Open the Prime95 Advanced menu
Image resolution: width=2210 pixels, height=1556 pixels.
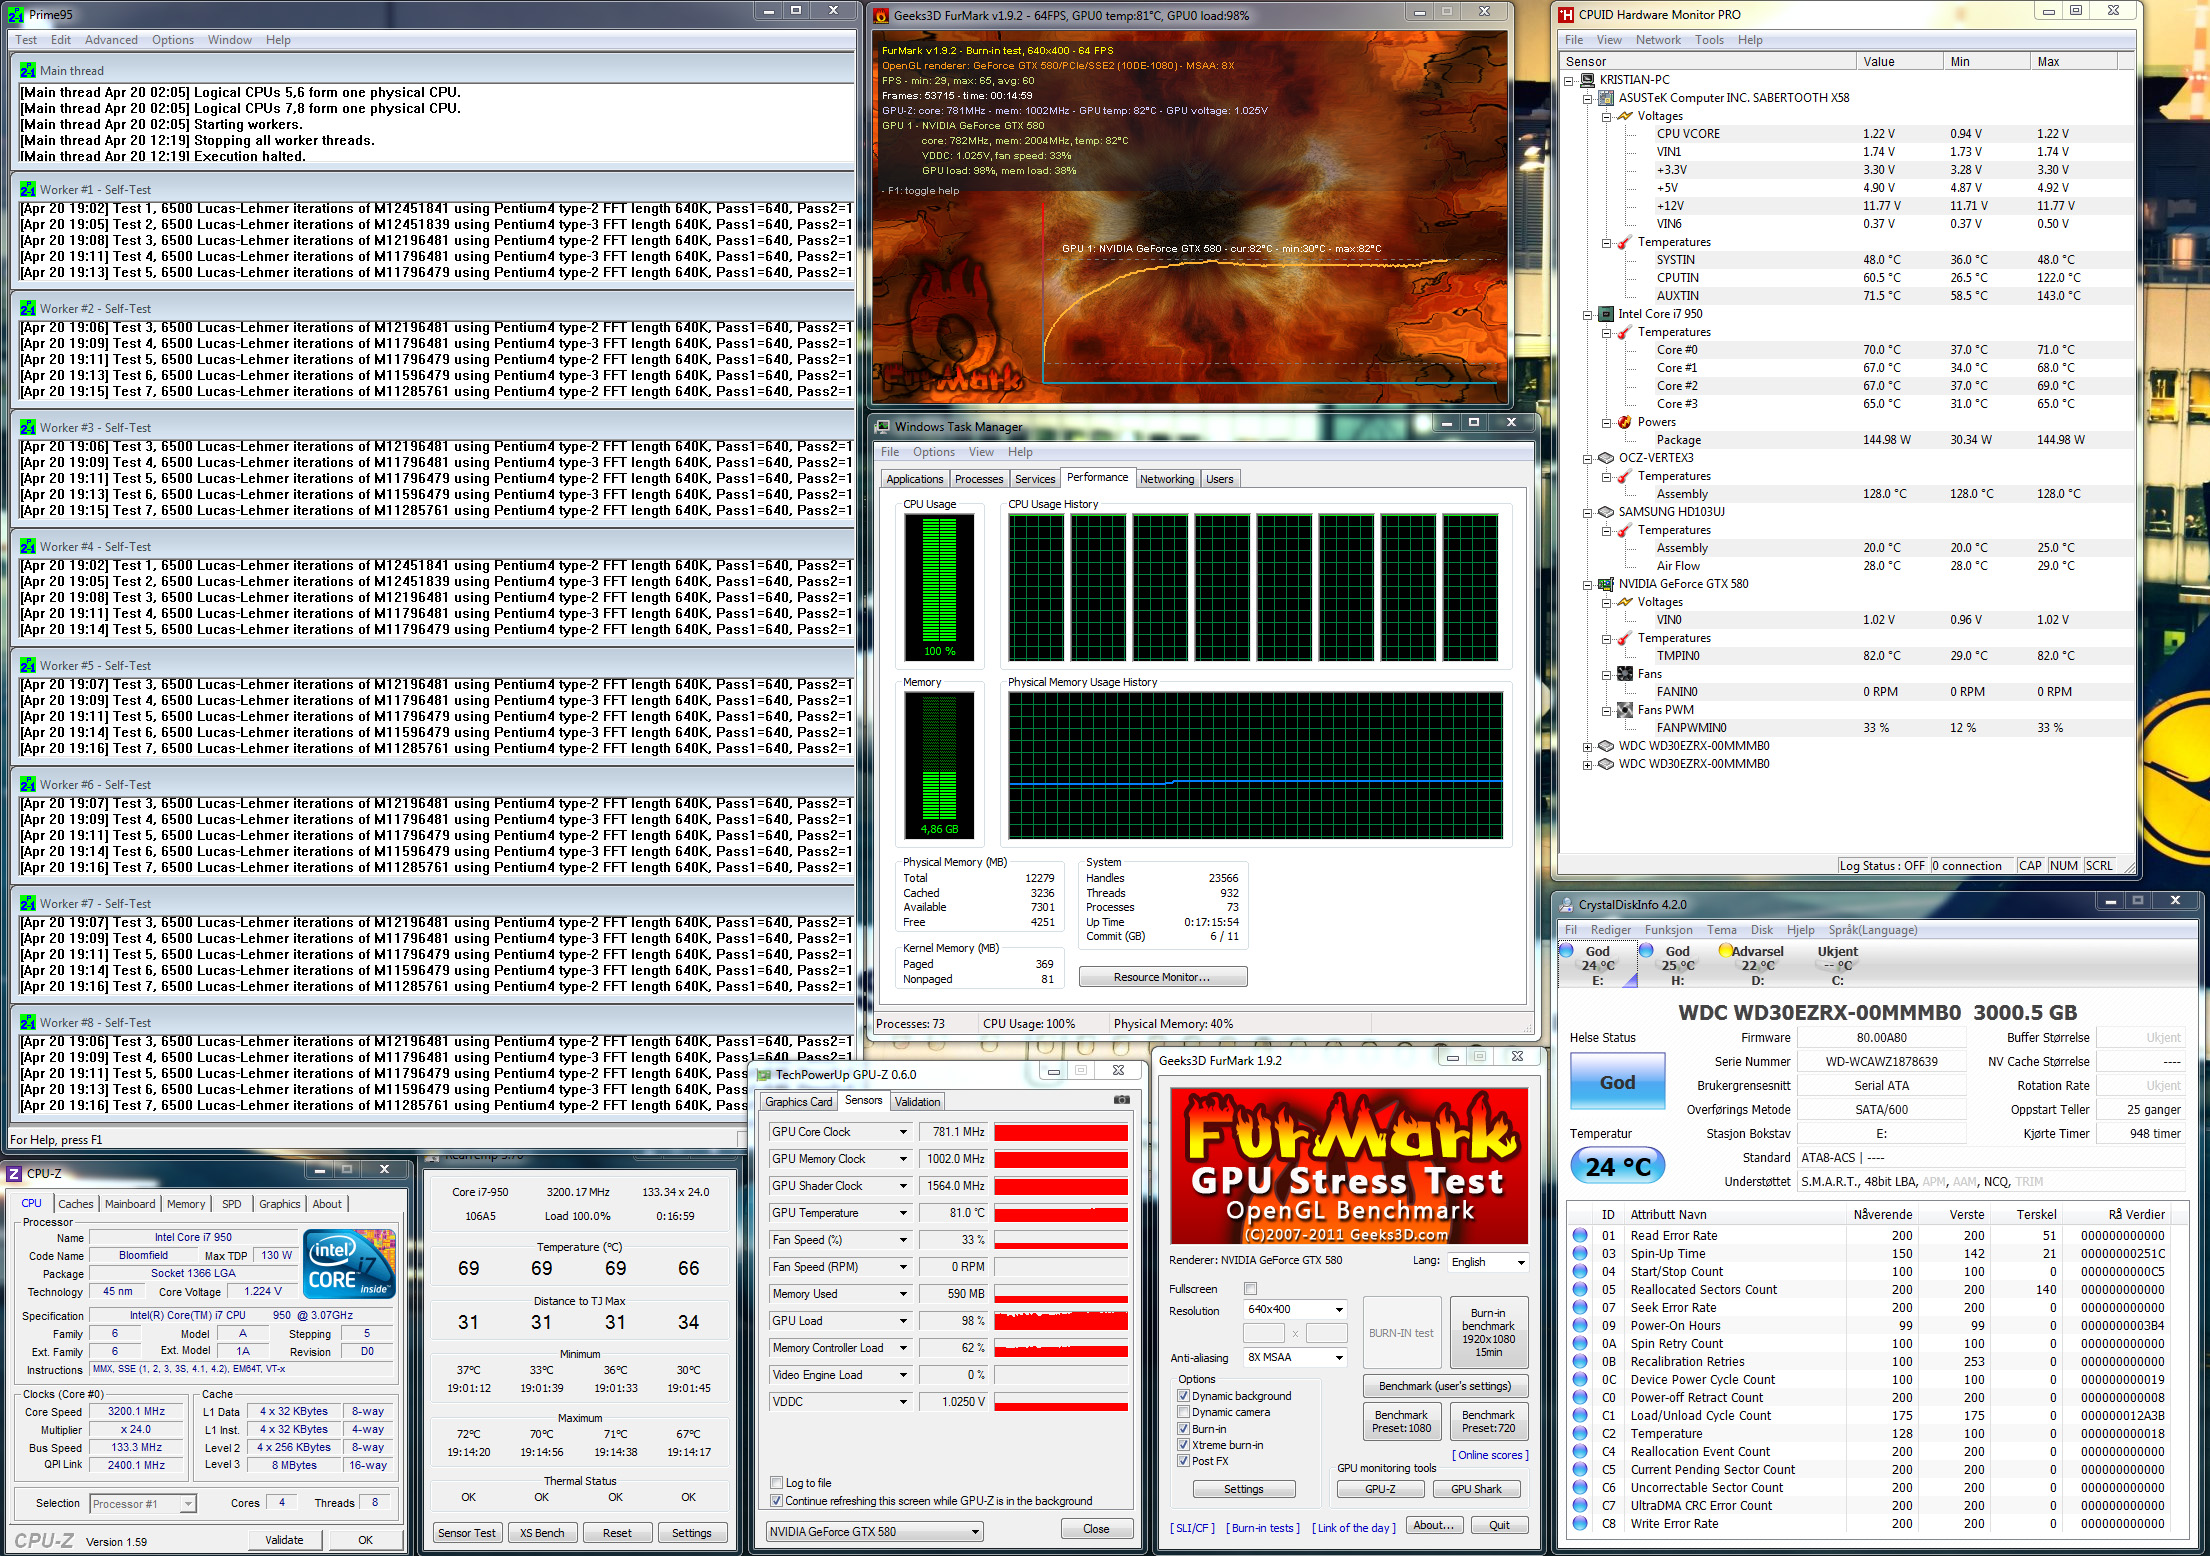(x=111, y=40)
